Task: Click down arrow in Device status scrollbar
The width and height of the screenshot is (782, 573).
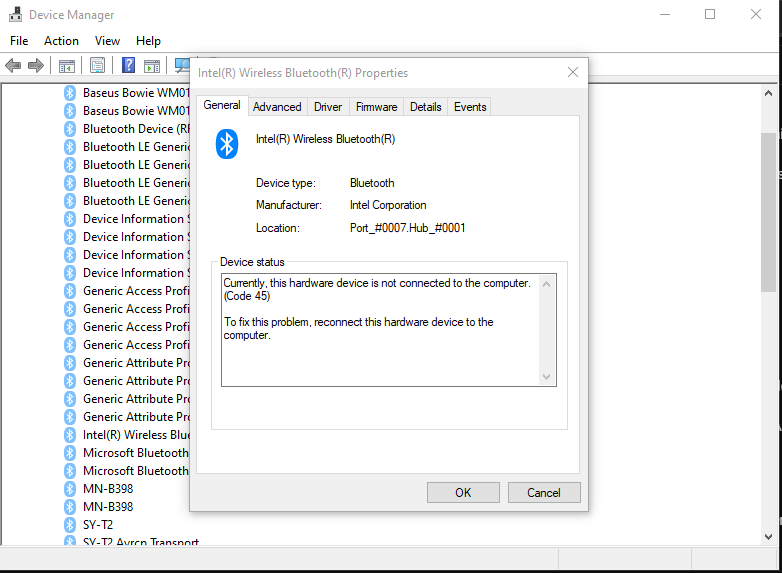Action: (547, 377)
